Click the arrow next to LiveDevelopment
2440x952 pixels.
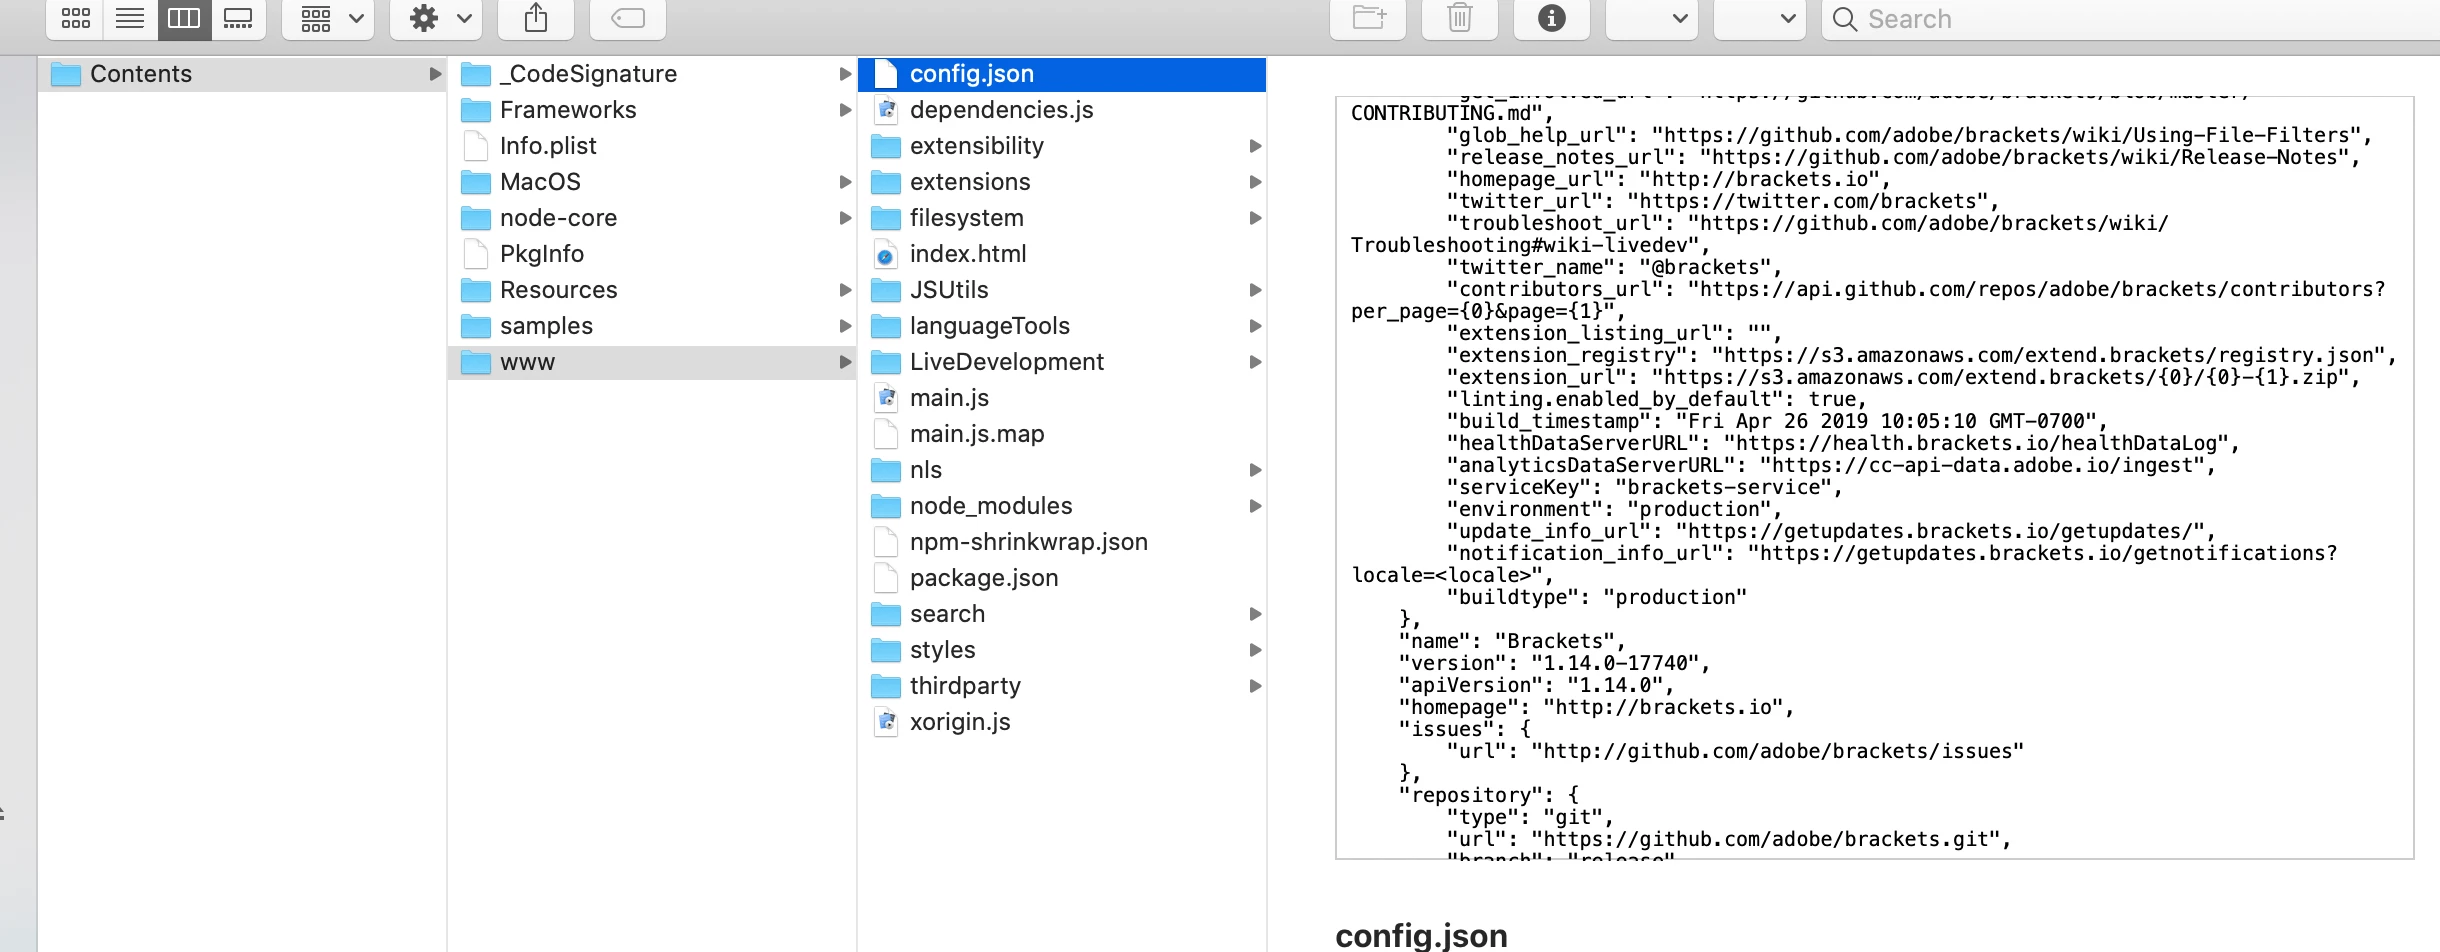click(1255, 362)
